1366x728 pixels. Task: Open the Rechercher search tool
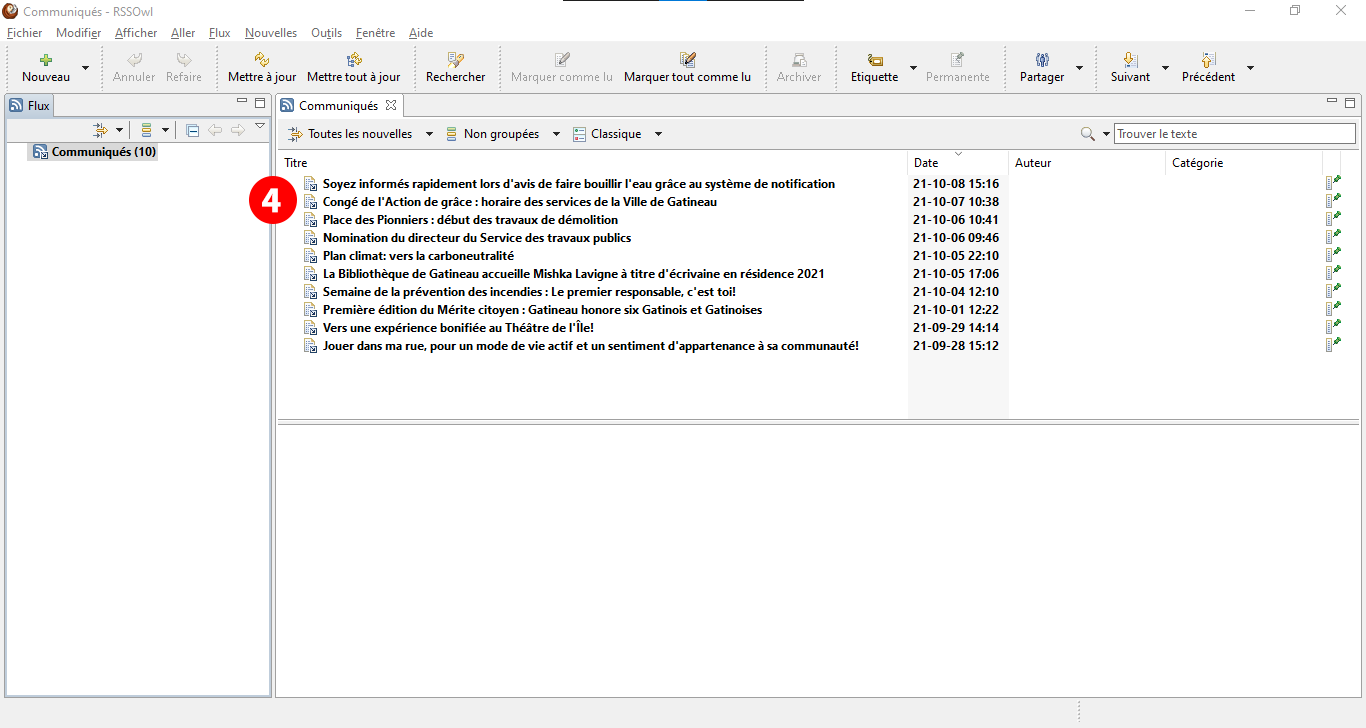pyautogui.click(x=455, y=61)
